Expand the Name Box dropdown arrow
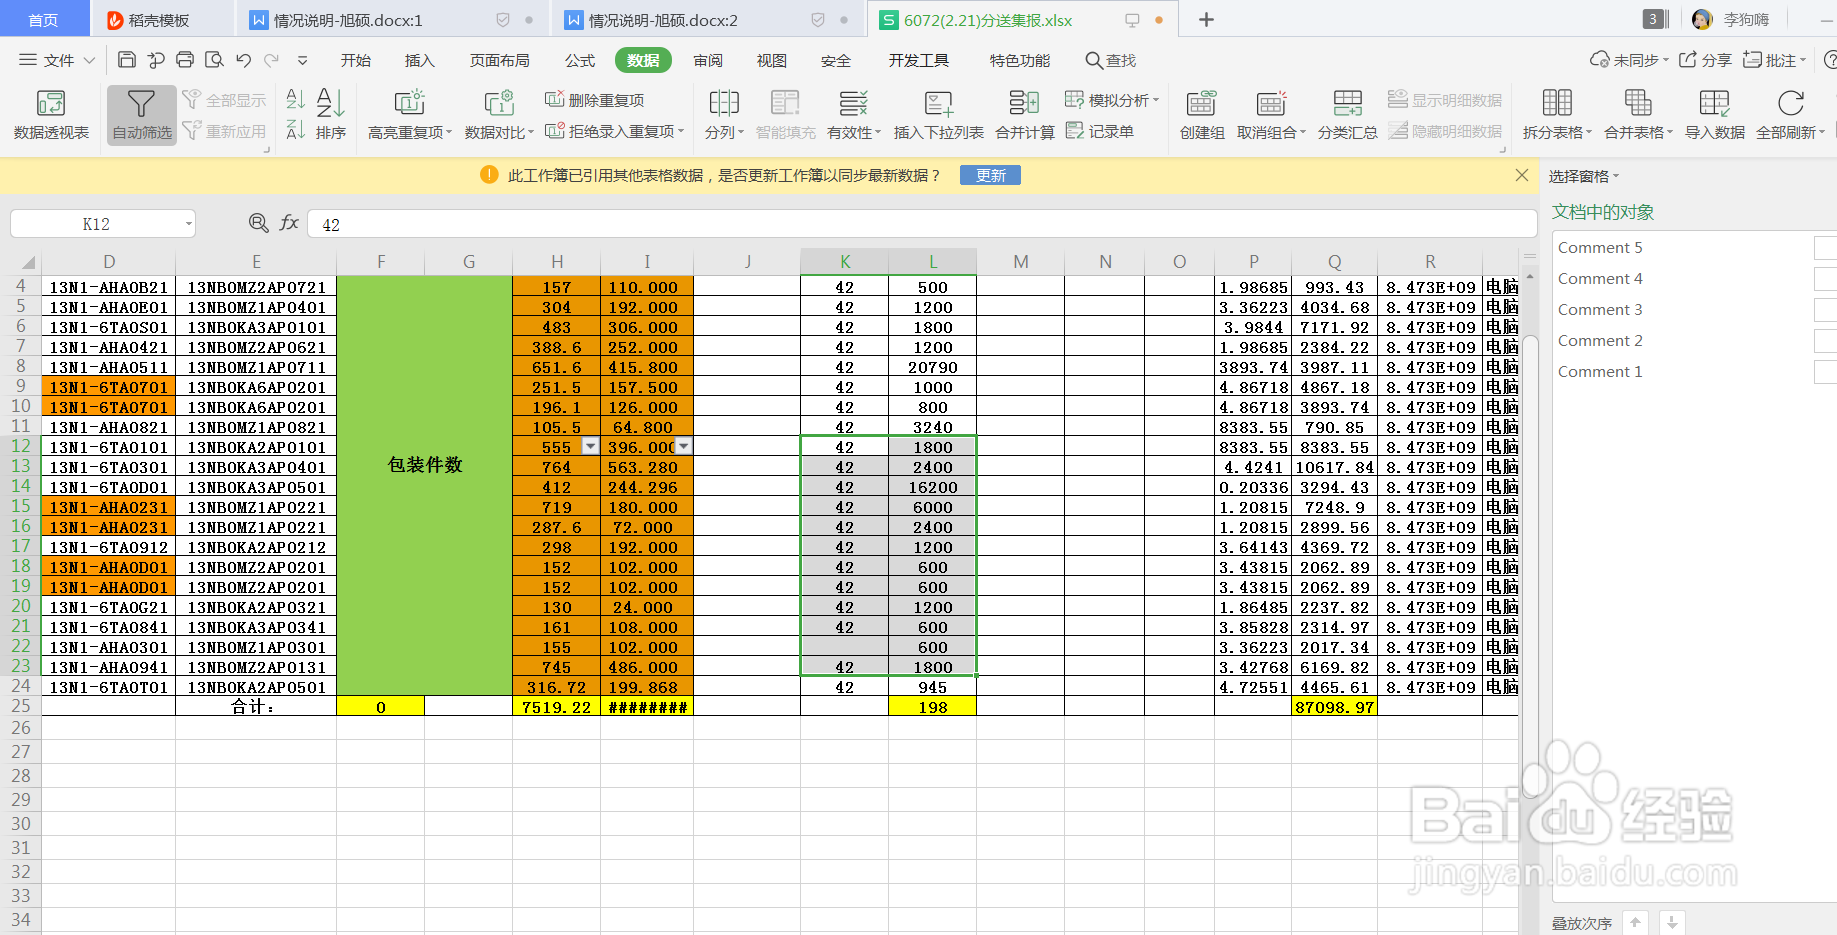Image resolution: width=1837 pixels, height=935 pixels. tap(188, 224)
